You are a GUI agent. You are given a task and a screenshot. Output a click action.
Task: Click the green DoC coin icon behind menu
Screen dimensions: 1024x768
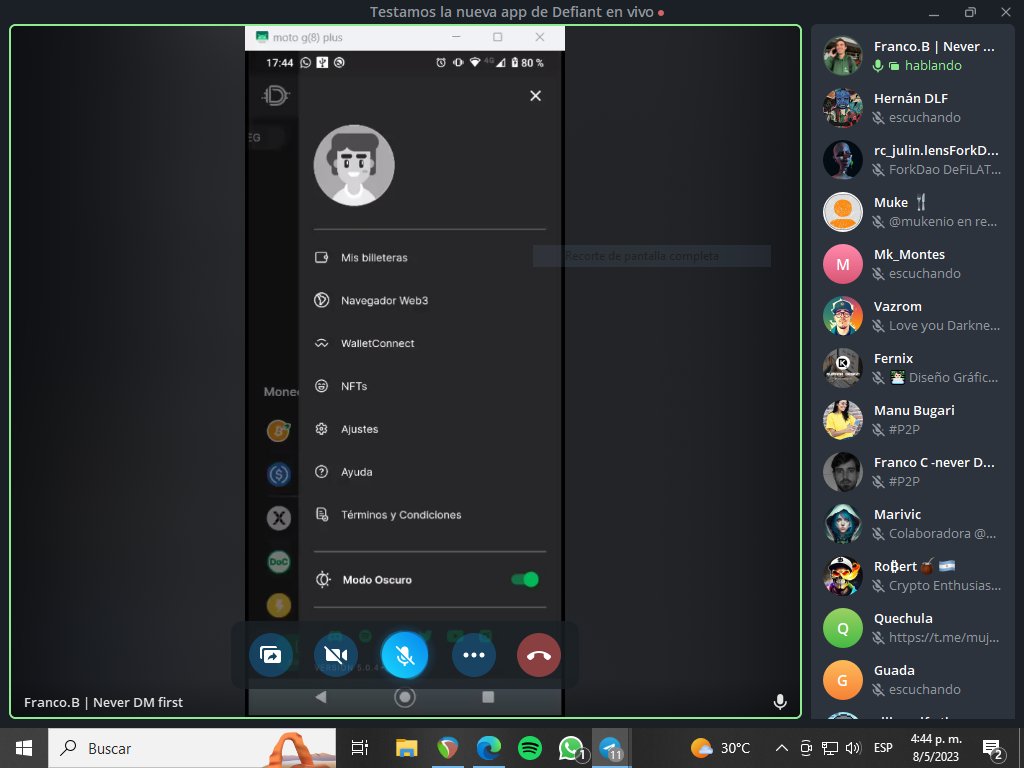point(279,562)
